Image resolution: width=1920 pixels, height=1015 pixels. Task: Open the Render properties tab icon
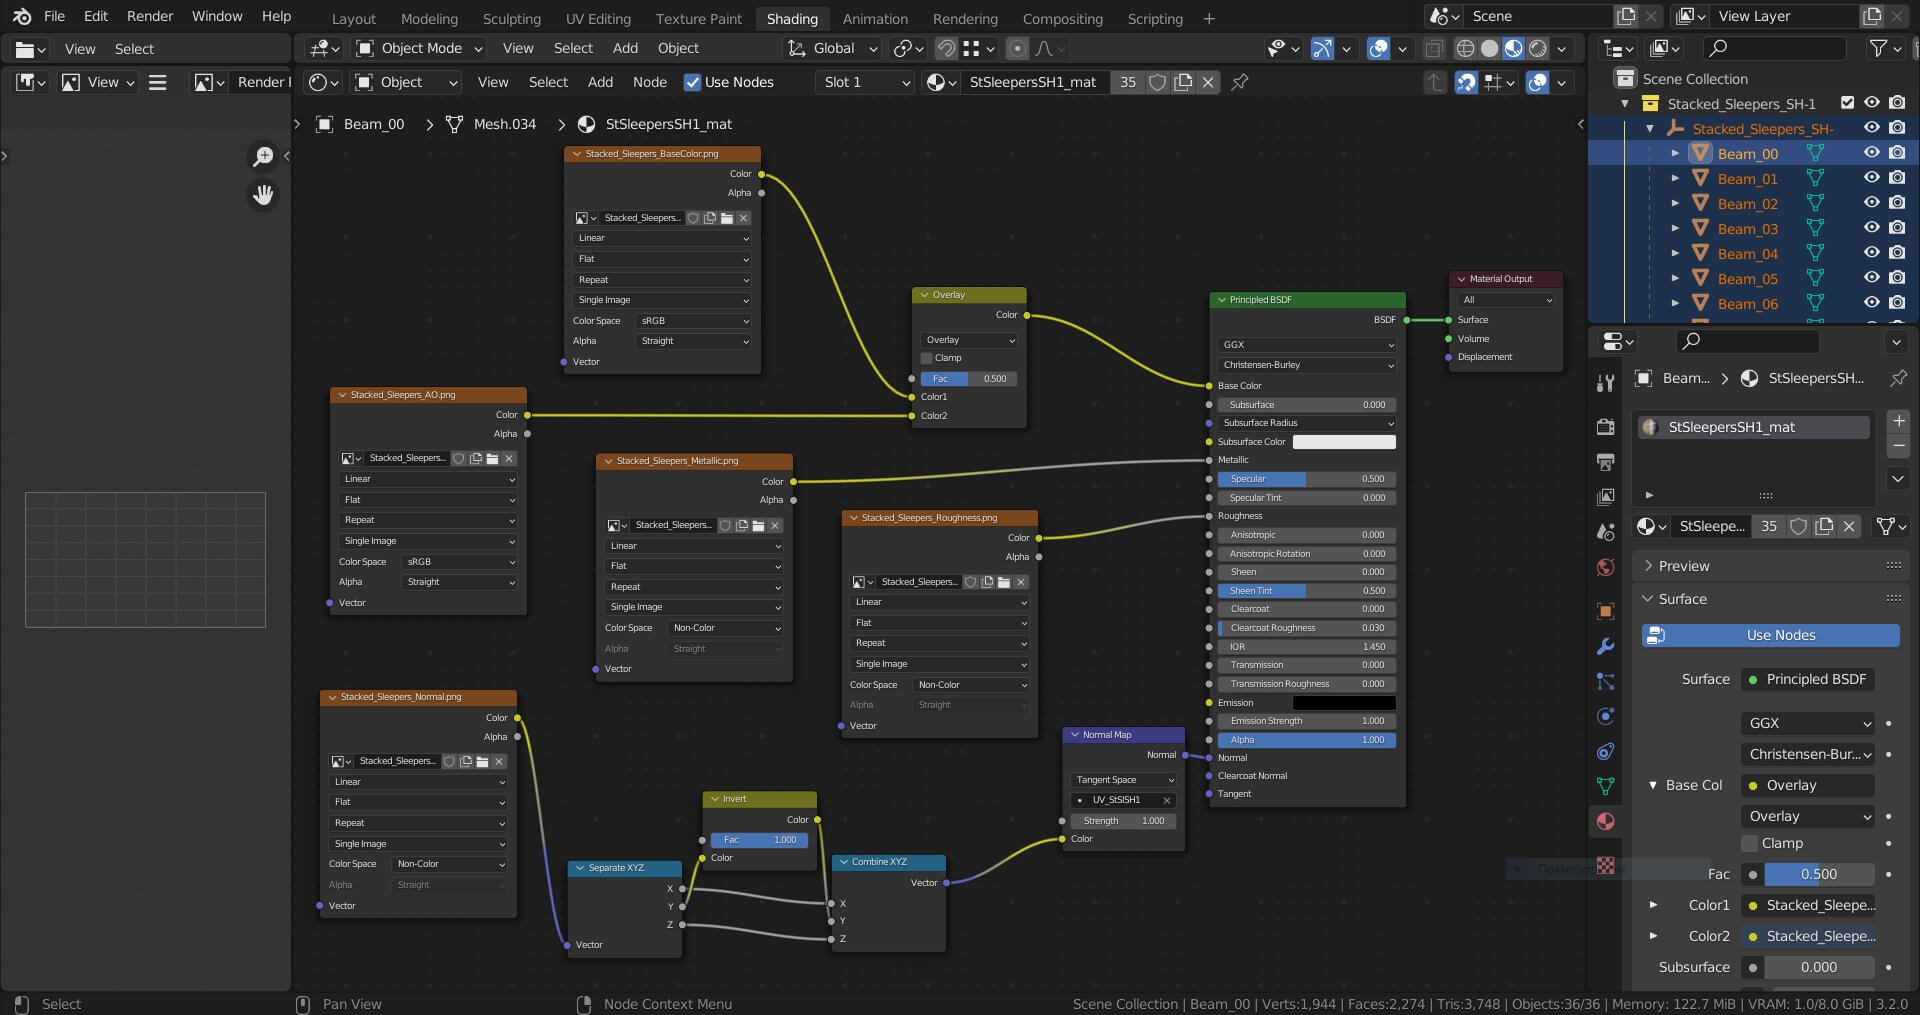click(1605, 427)
